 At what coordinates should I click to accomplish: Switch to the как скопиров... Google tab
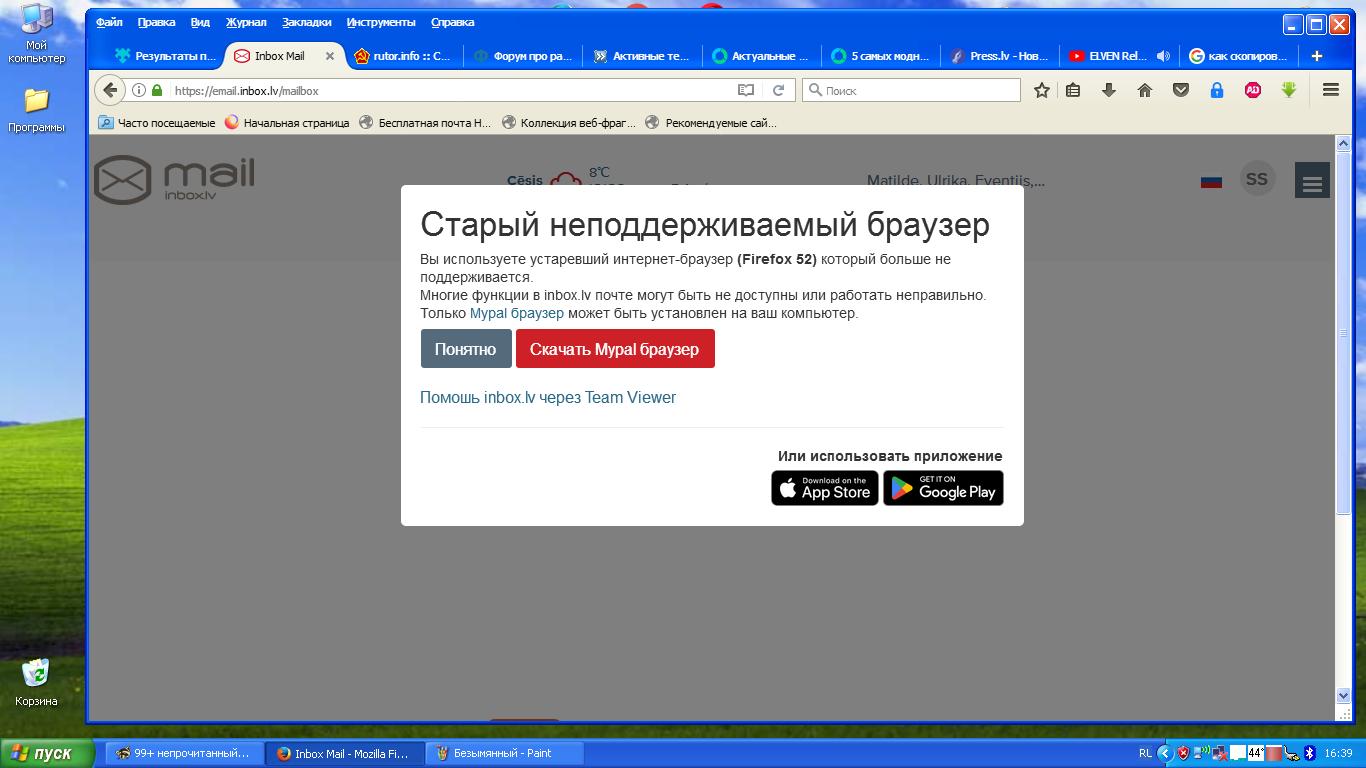[1237, 56]
